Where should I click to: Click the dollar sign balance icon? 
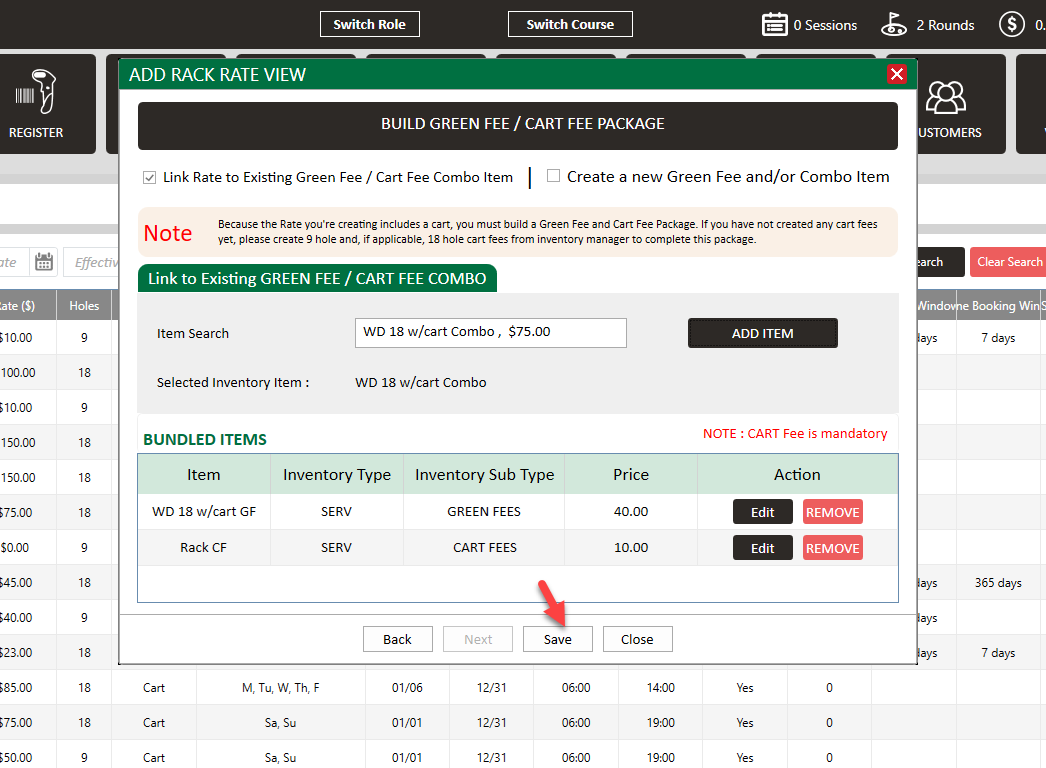1011,25
